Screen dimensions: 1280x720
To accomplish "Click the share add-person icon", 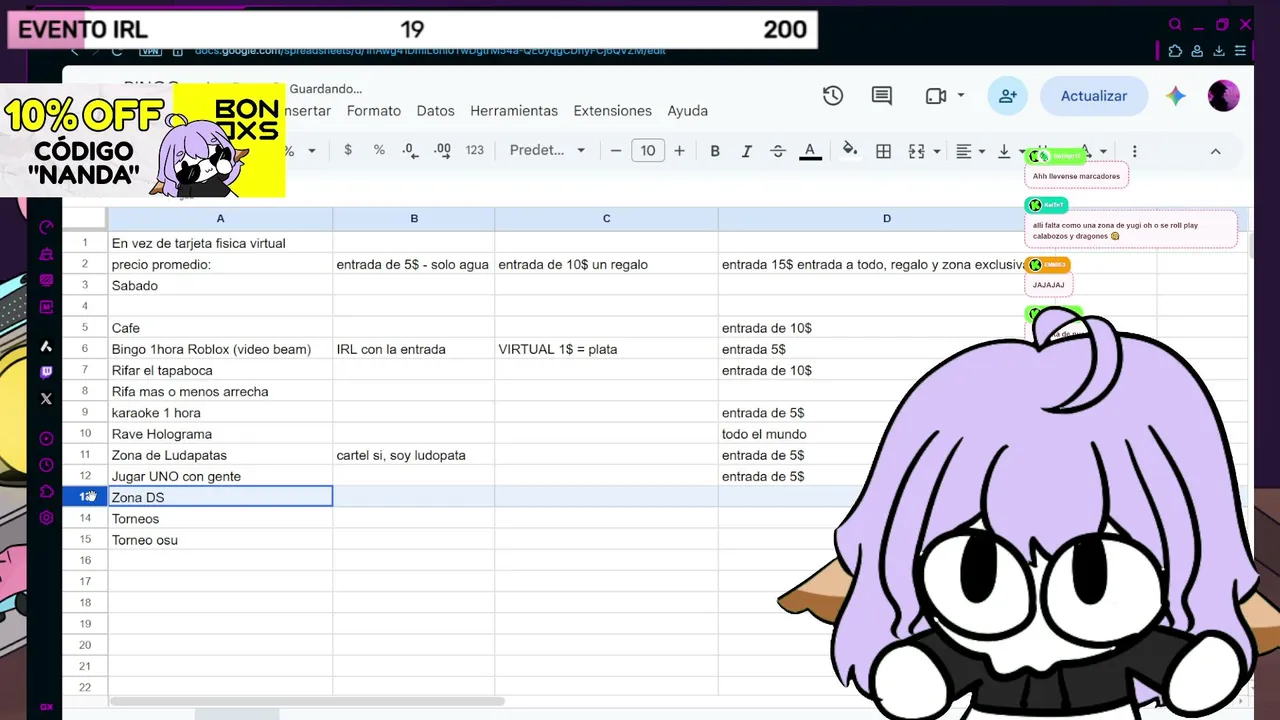I will pyautogui.click(x=1008, y=96).
